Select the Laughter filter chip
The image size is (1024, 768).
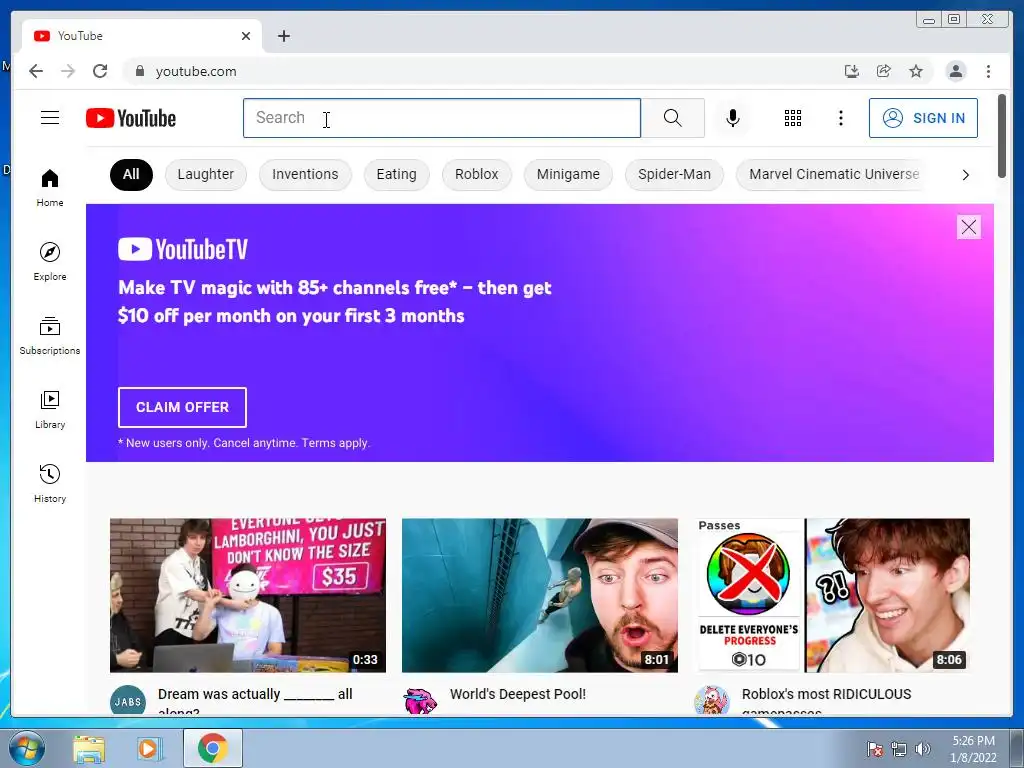pos(206,174)
